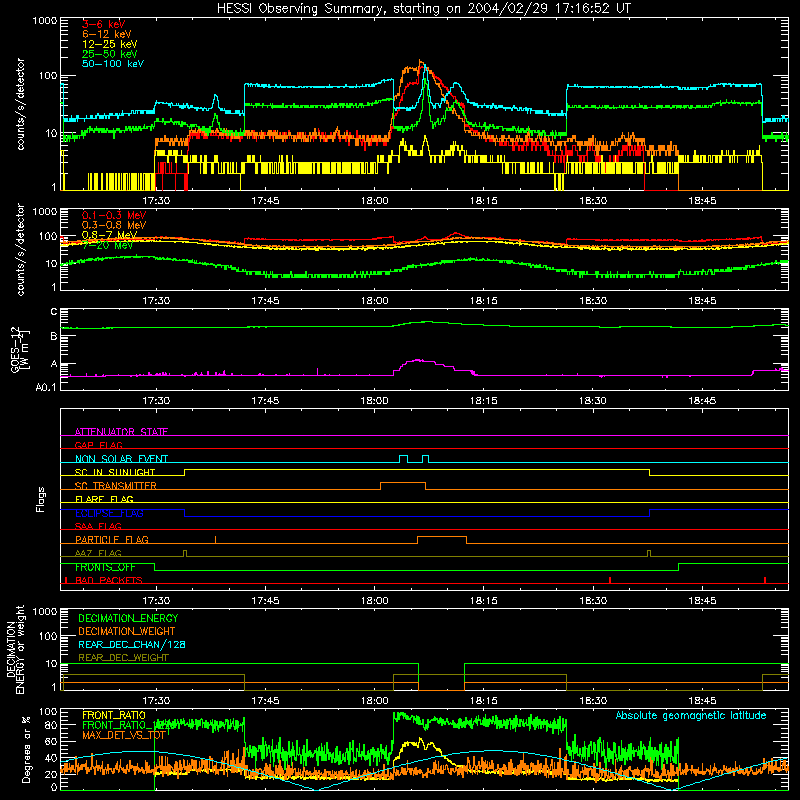The image size is (800, 800).
Task: Click the MAX_DET_VS_TOT legend label
Action: click(x=124, y=735)
